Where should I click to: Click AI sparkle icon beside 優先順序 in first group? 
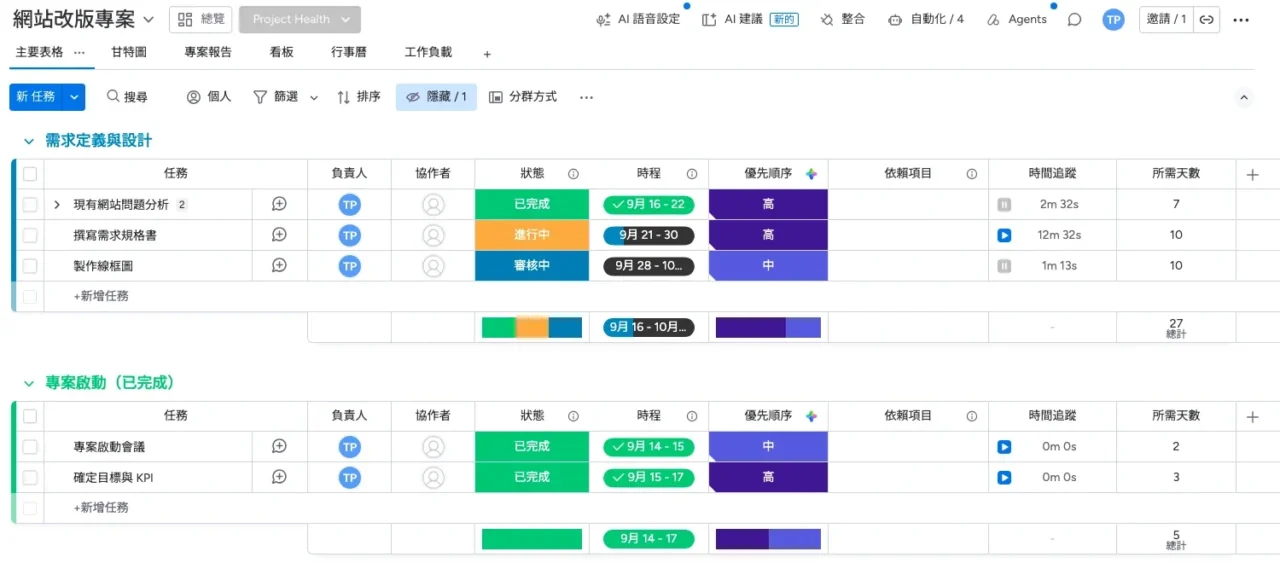tap(811, 174)
